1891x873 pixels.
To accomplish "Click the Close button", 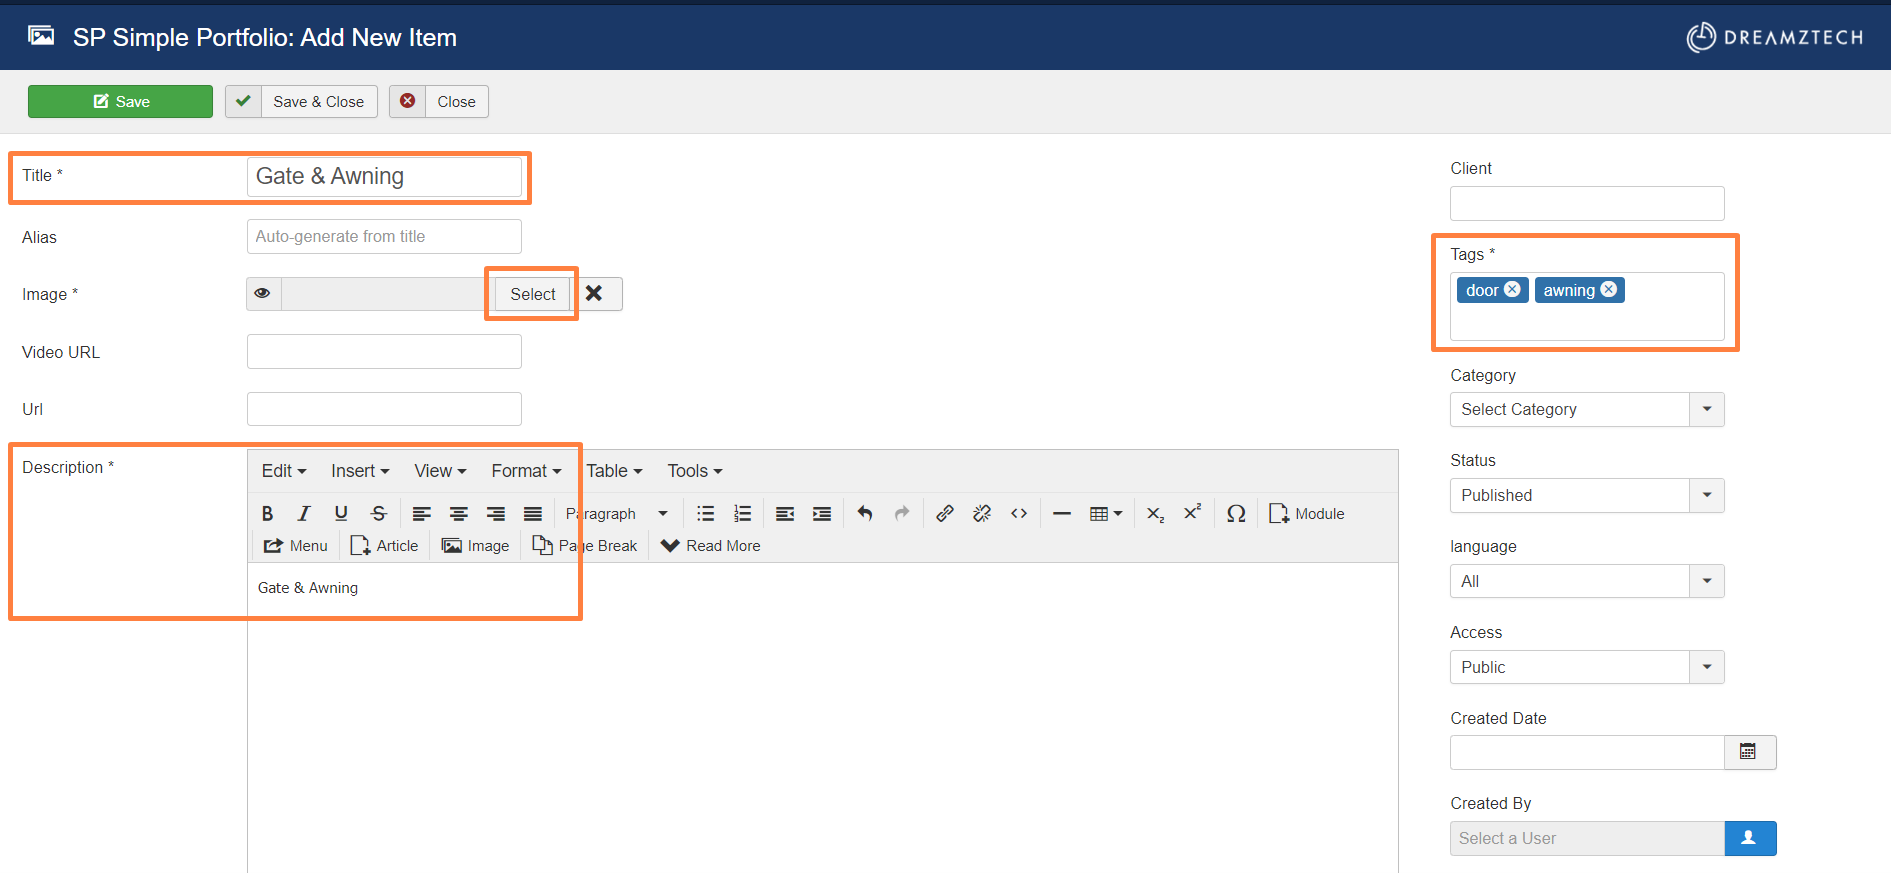I will (x=439, y=102).
